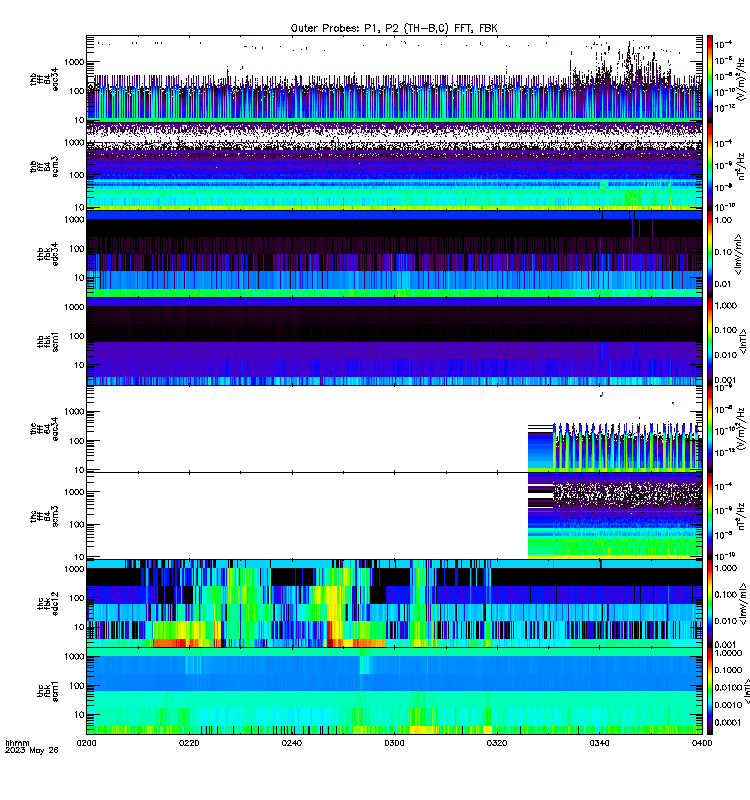Click the 0220 time axis label

pos(189,743)
